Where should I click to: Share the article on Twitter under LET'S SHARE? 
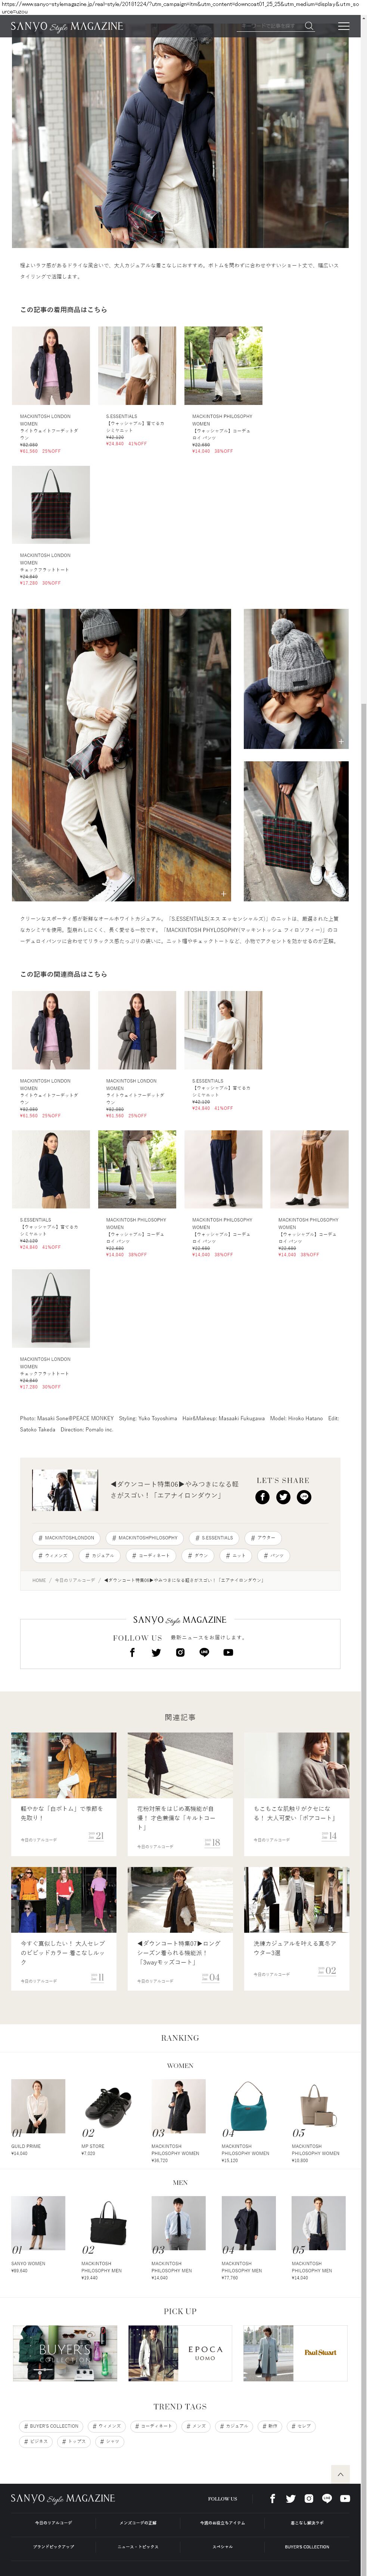[x=283, y=1497]
